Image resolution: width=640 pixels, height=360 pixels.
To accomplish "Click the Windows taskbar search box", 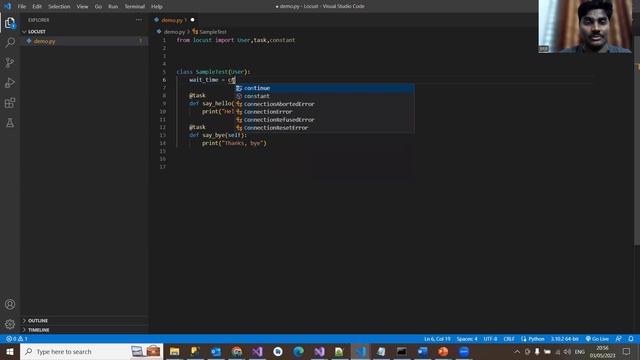I will (x=91, y=351).
